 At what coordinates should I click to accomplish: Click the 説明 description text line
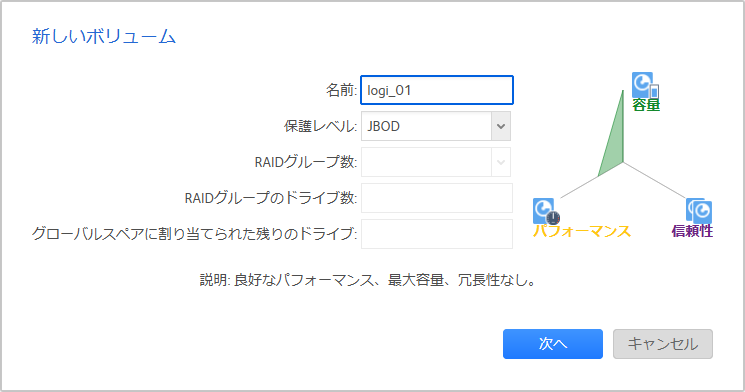tap(368, 280)
